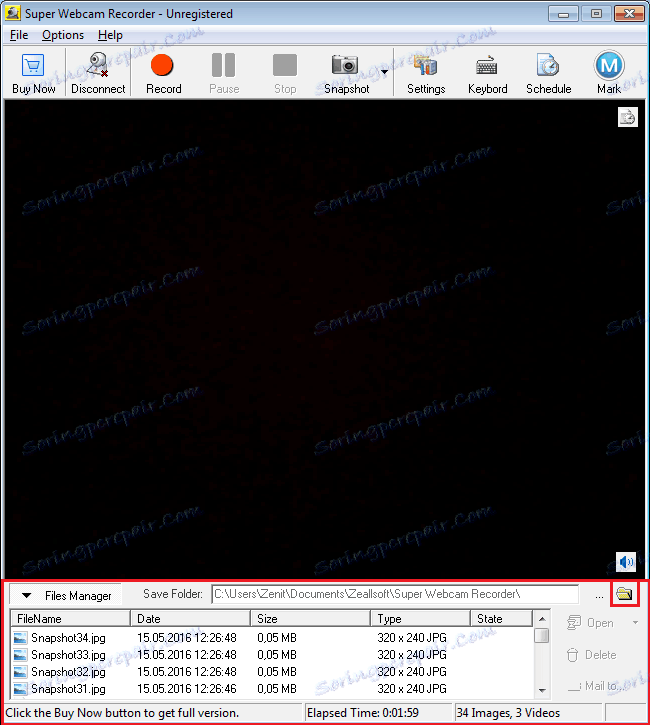Click the date 15.05.2016 12:26:46 cell
650x725 pixels.
coord(187,689)
